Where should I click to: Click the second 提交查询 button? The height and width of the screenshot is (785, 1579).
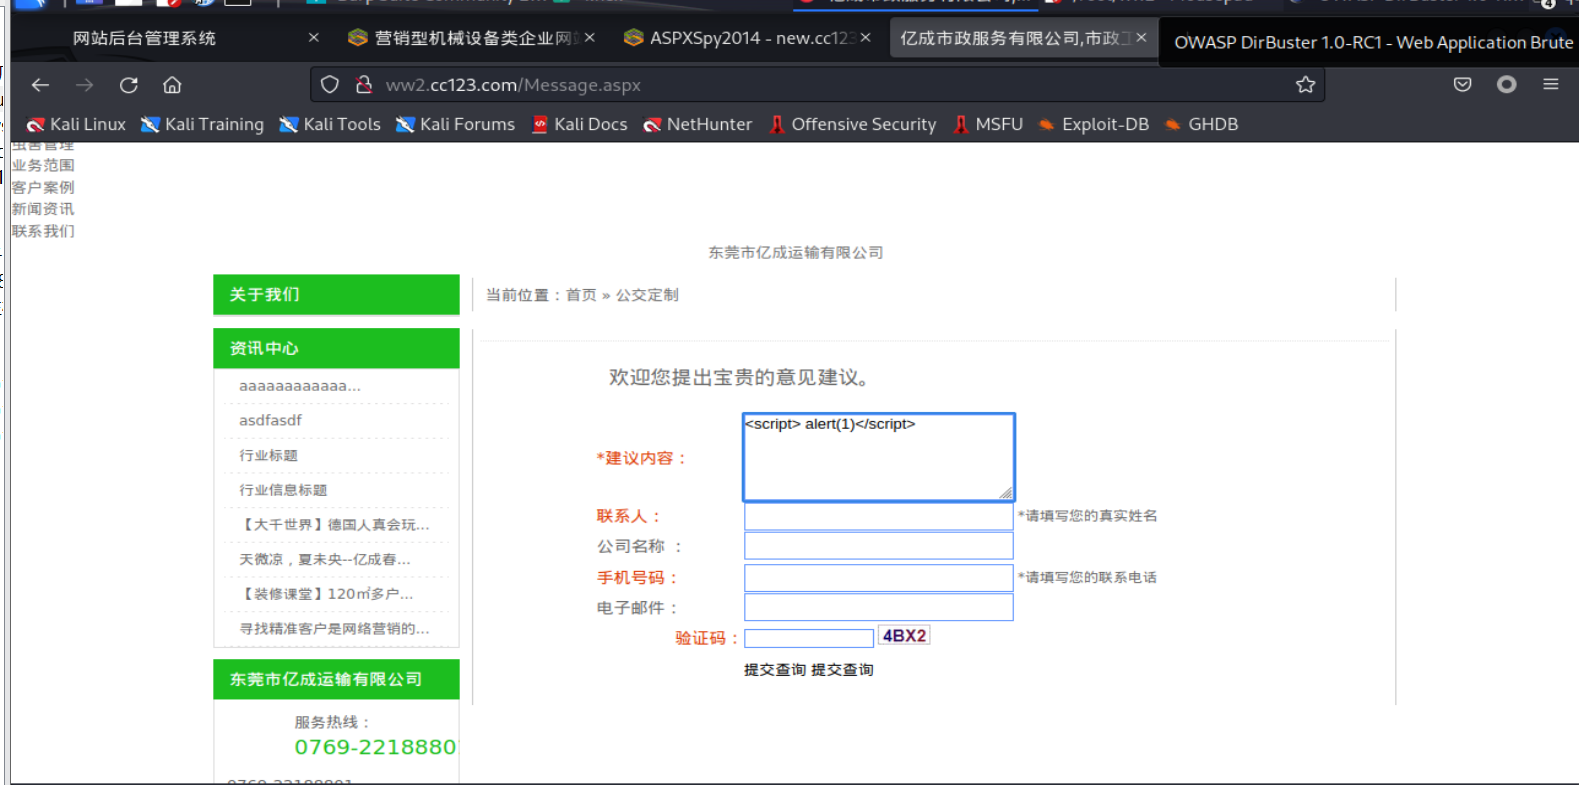pos(842,670)
